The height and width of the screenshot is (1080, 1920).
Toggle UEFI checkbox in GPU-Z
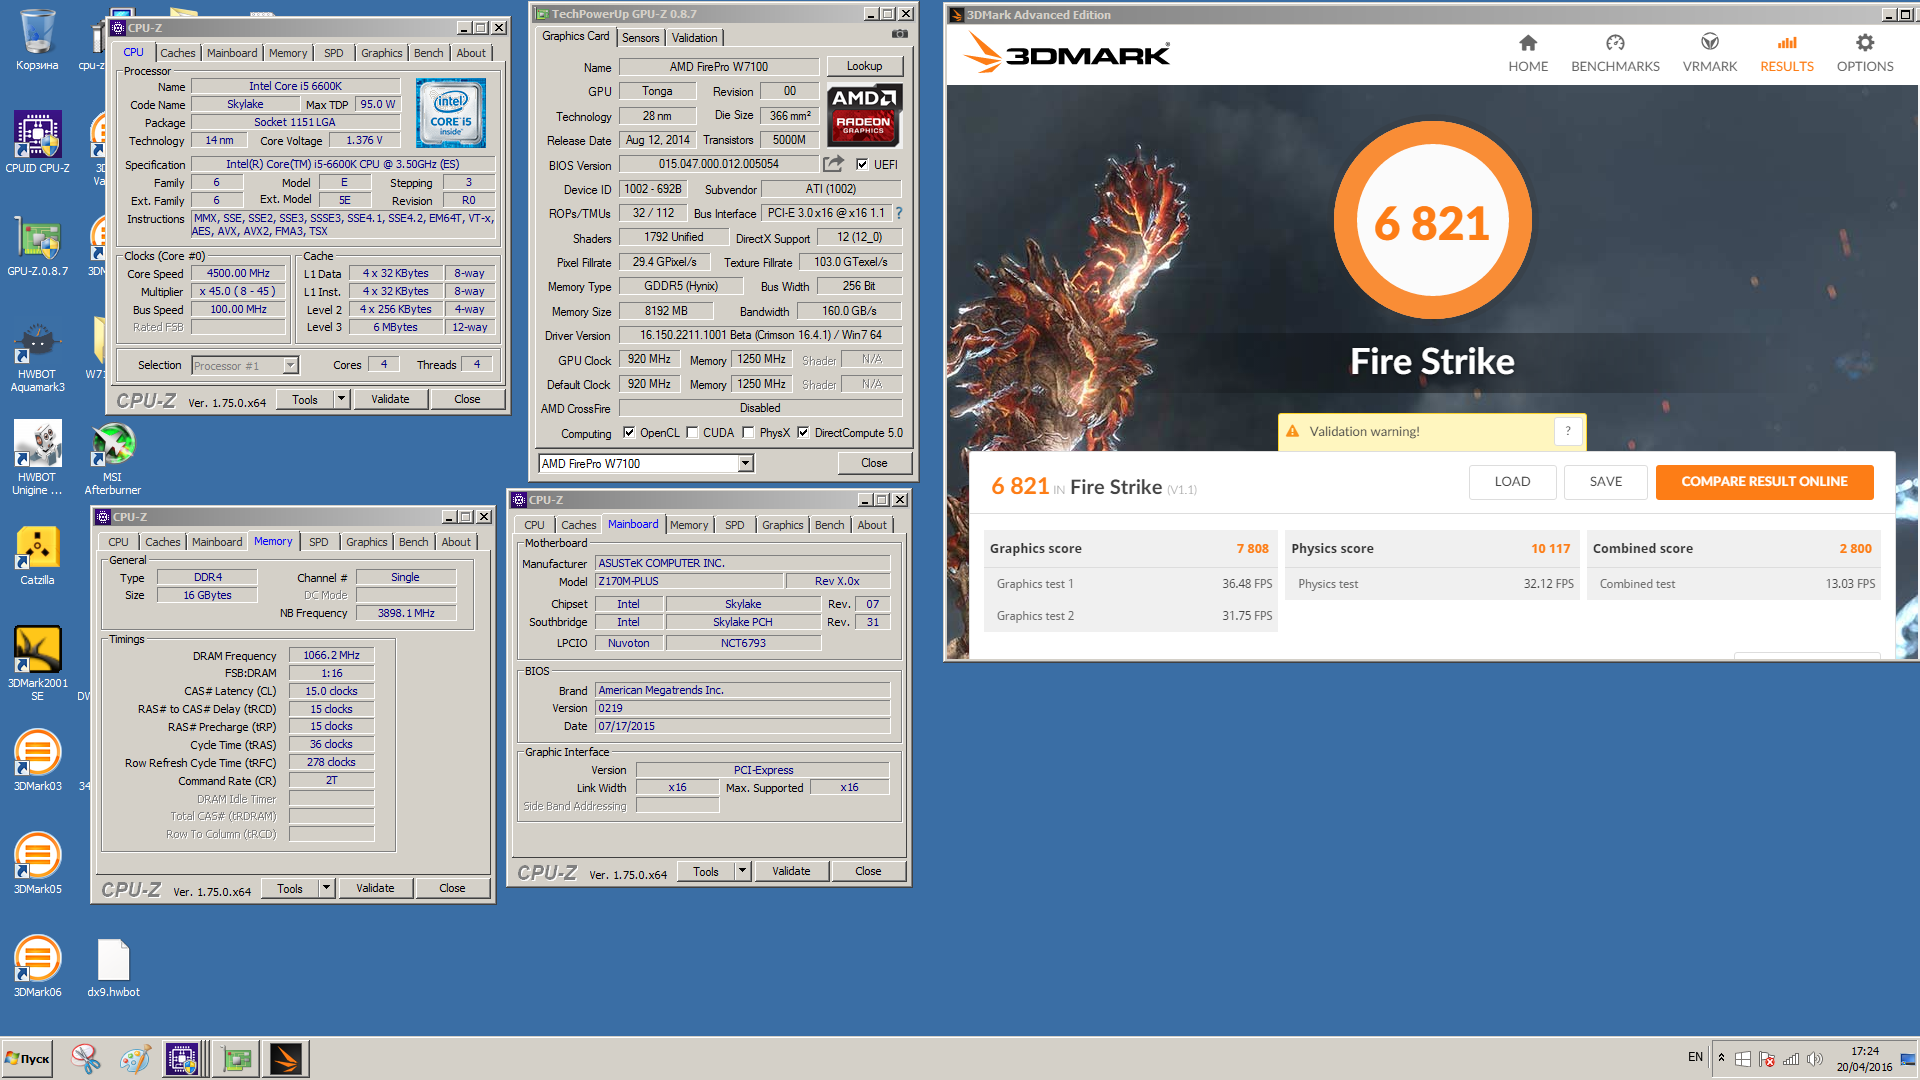862,164
